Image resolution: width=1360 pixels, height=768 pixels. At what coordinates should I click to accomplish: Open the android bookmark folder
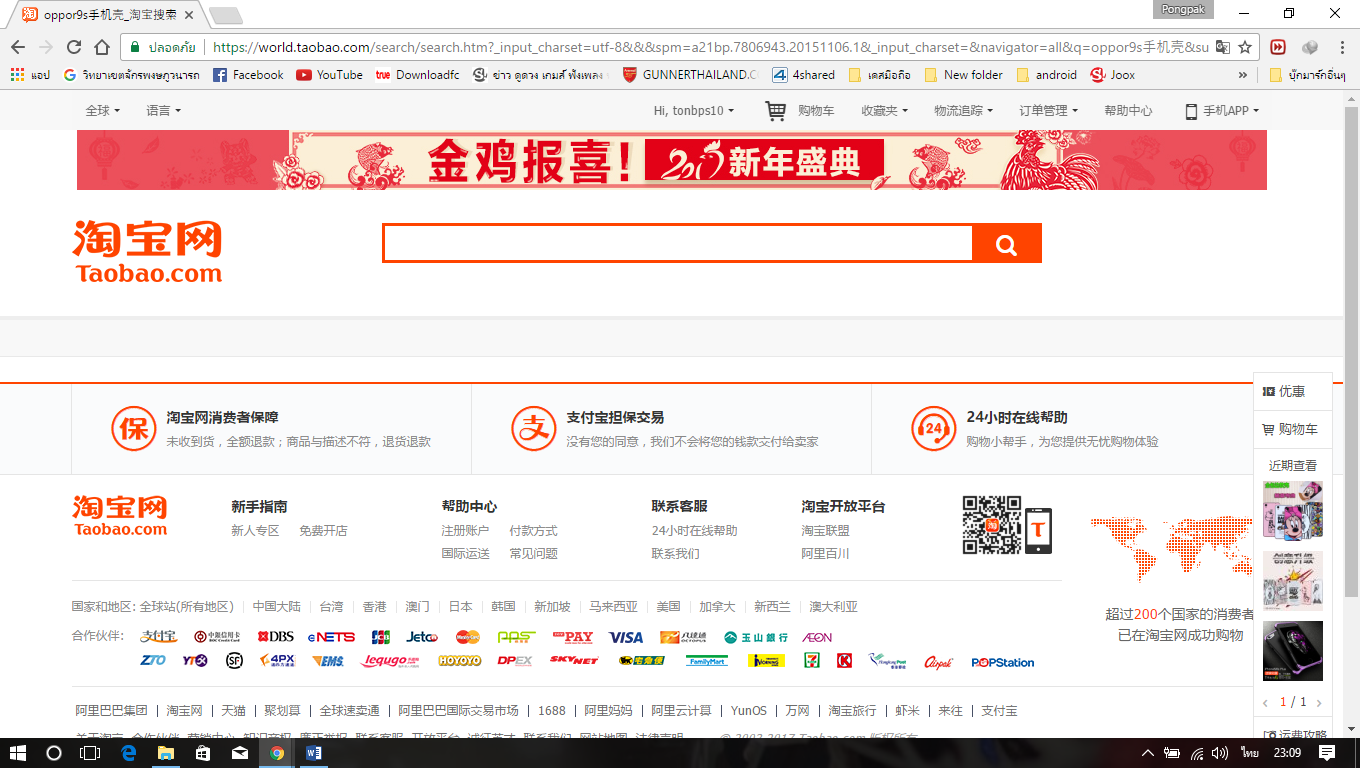pyautogui.click(x=1047, y=75)
